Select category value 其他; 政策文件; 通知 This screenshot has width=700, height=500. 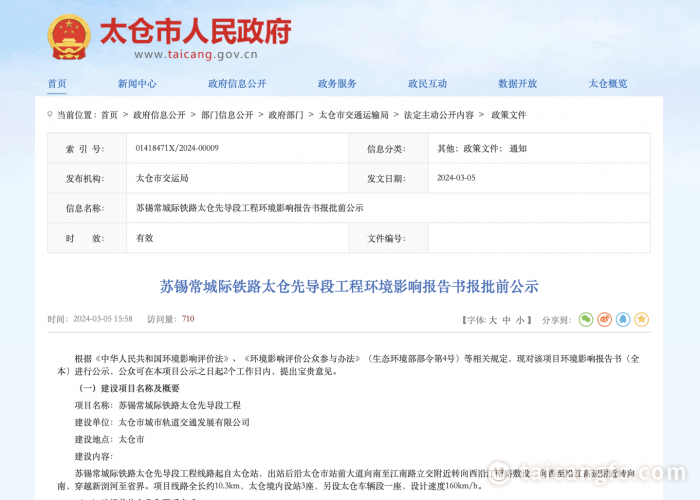point(482,149)
